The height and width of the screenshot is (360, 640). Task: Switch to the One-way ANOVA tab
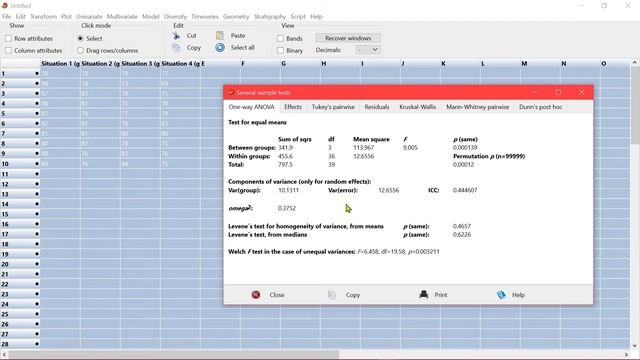(x=251, y=107)
